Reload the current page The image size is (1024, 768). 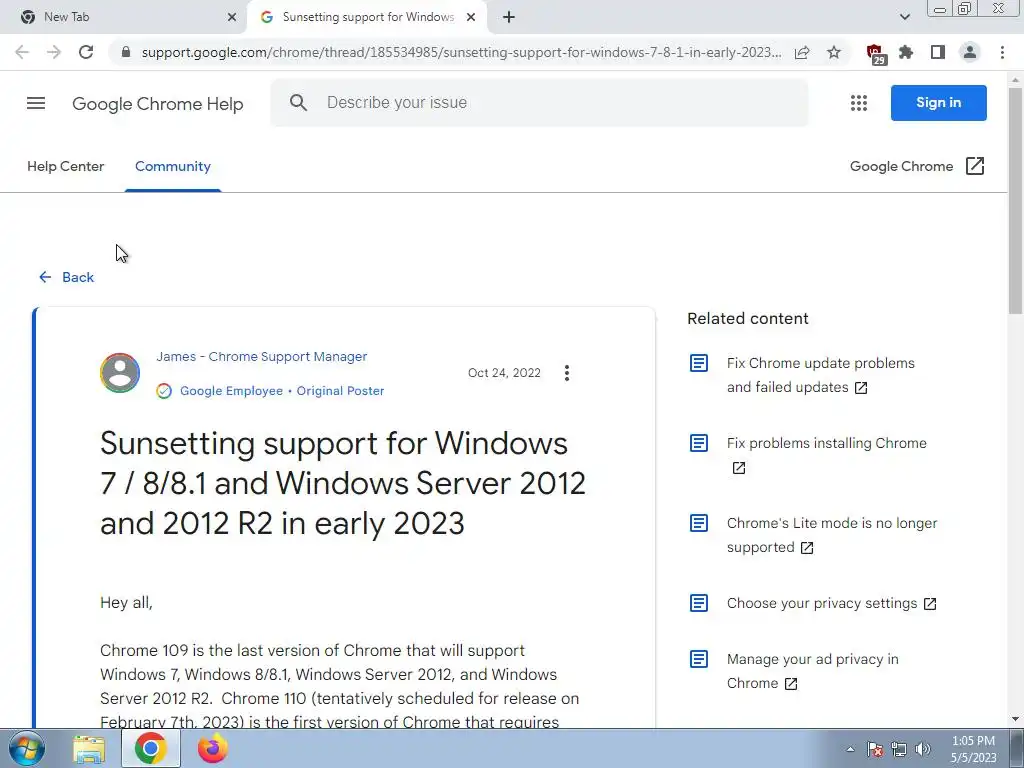coord(86,52)
